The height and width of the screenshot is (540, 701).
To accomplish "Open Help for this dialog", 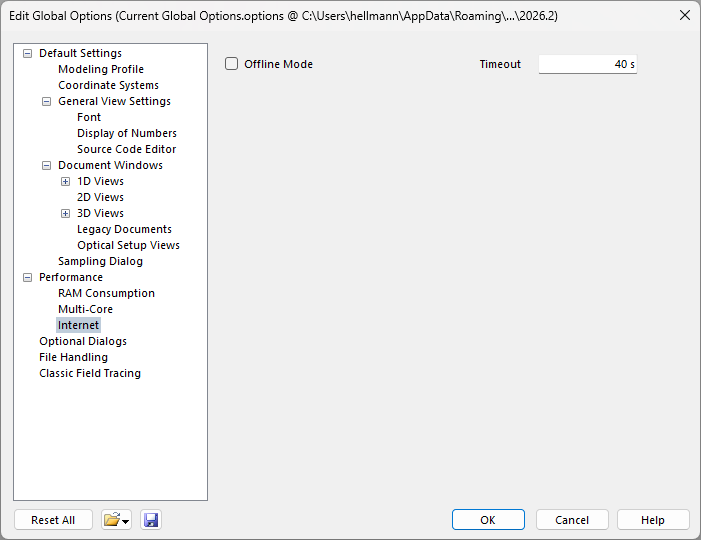I will coord(653,520).
